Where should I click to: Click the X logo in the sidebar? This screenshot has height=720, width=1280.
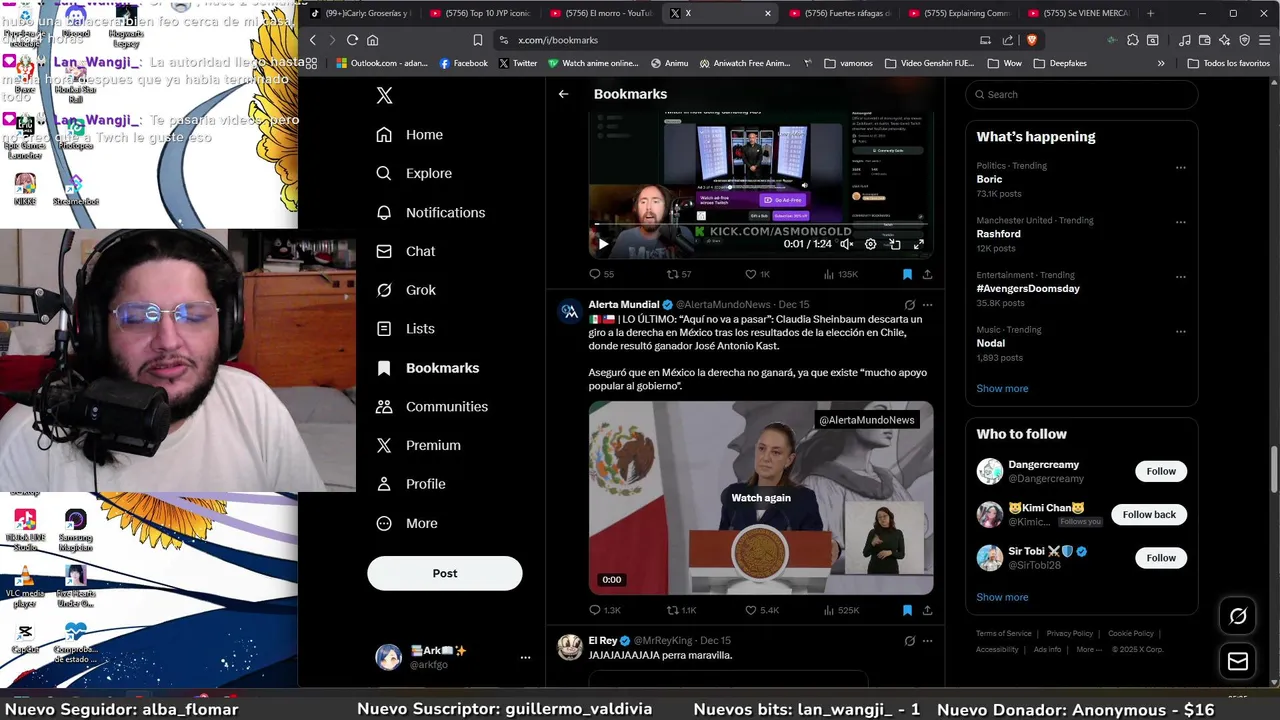point(384,95)
